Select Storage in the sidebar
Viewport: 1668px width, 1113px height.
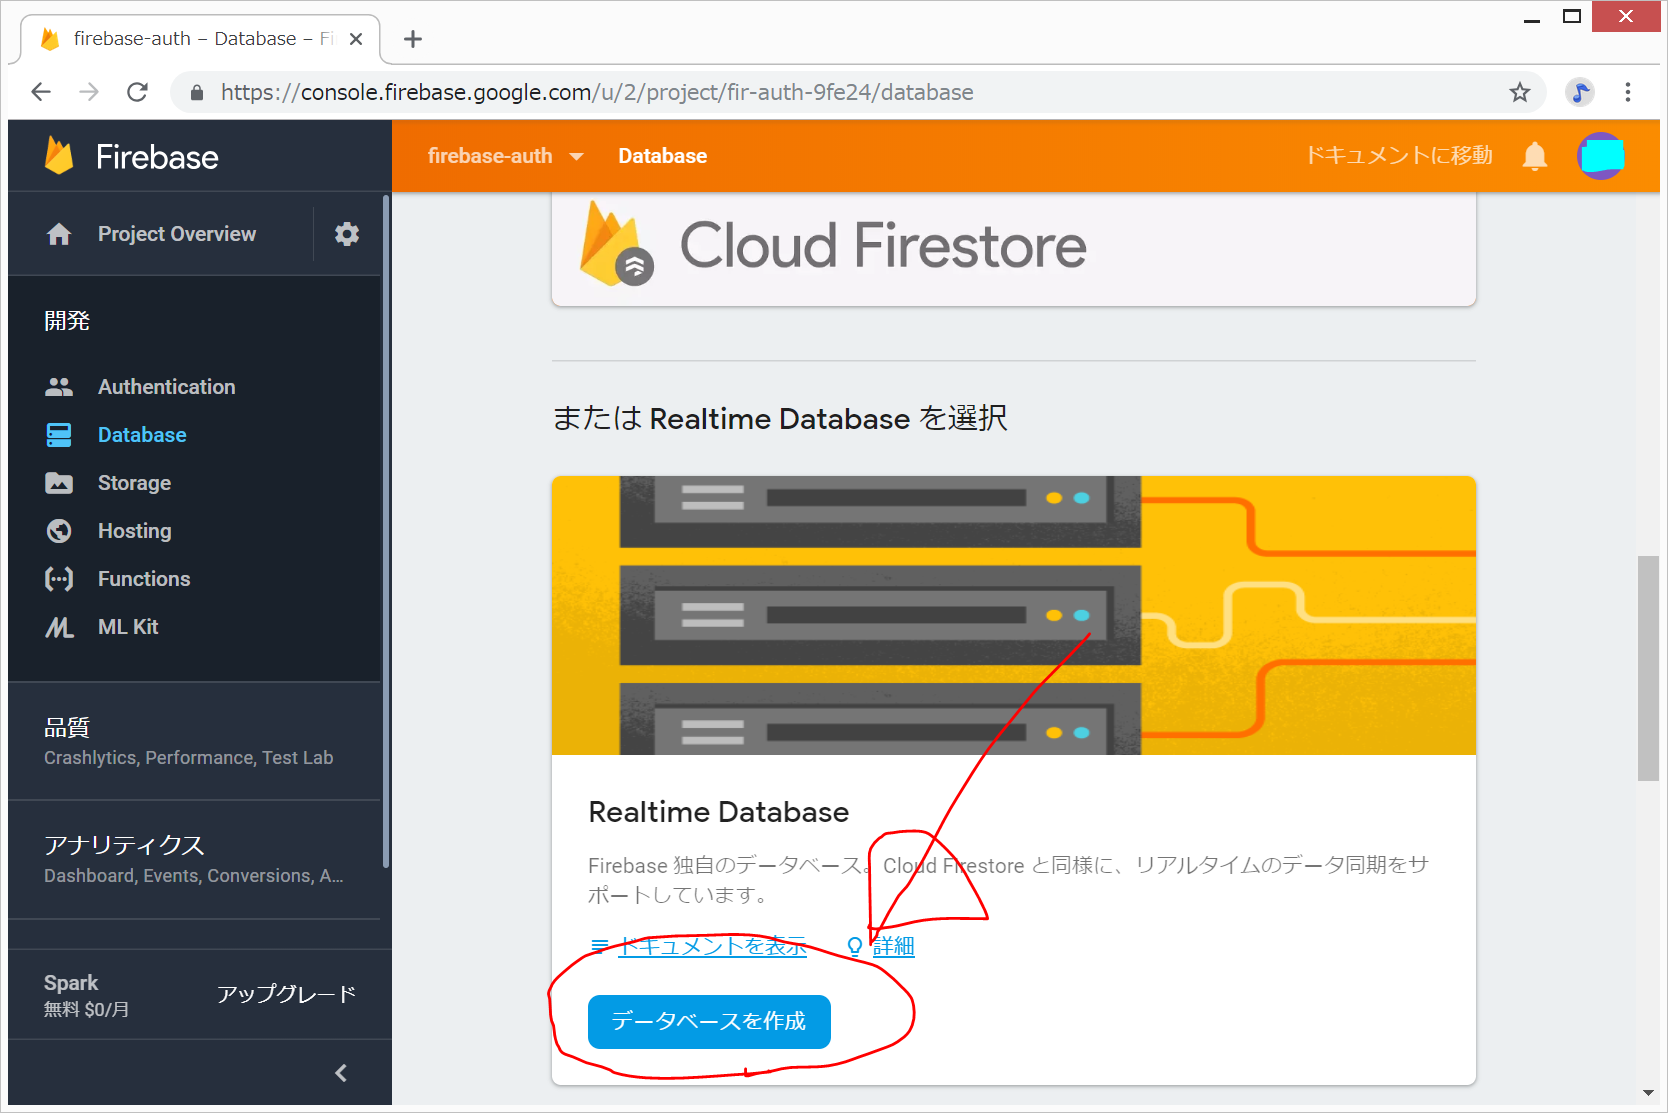[134, 483]
